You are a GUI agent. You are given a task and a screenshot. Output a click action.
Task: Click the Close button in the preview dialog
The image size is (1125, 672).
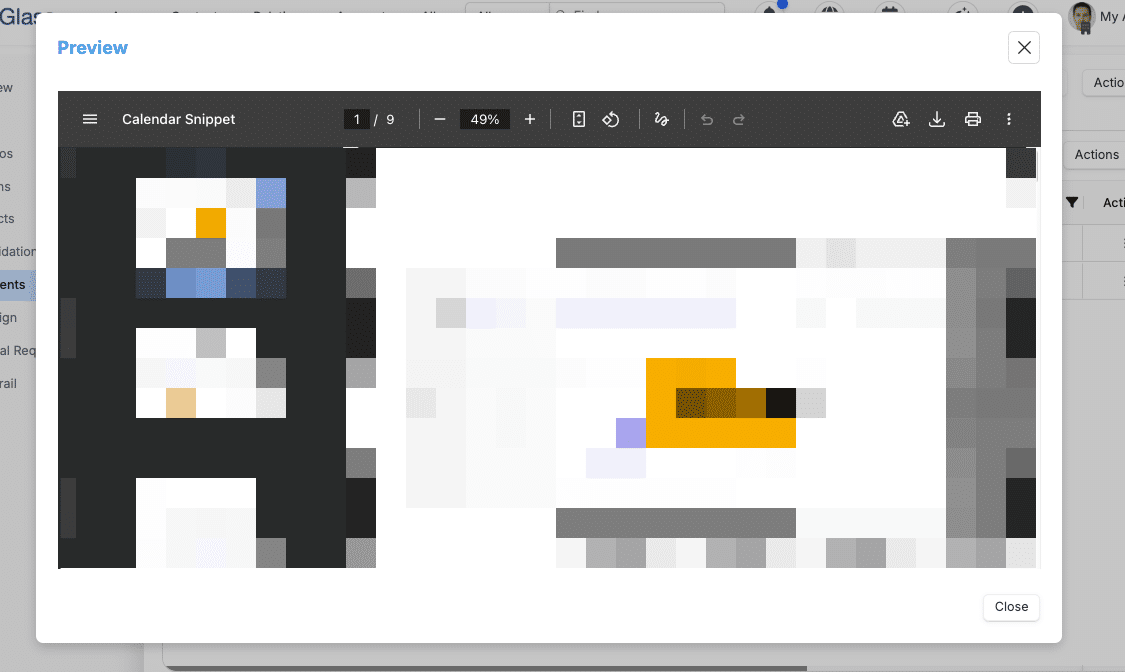click(x=1011, y=607)
